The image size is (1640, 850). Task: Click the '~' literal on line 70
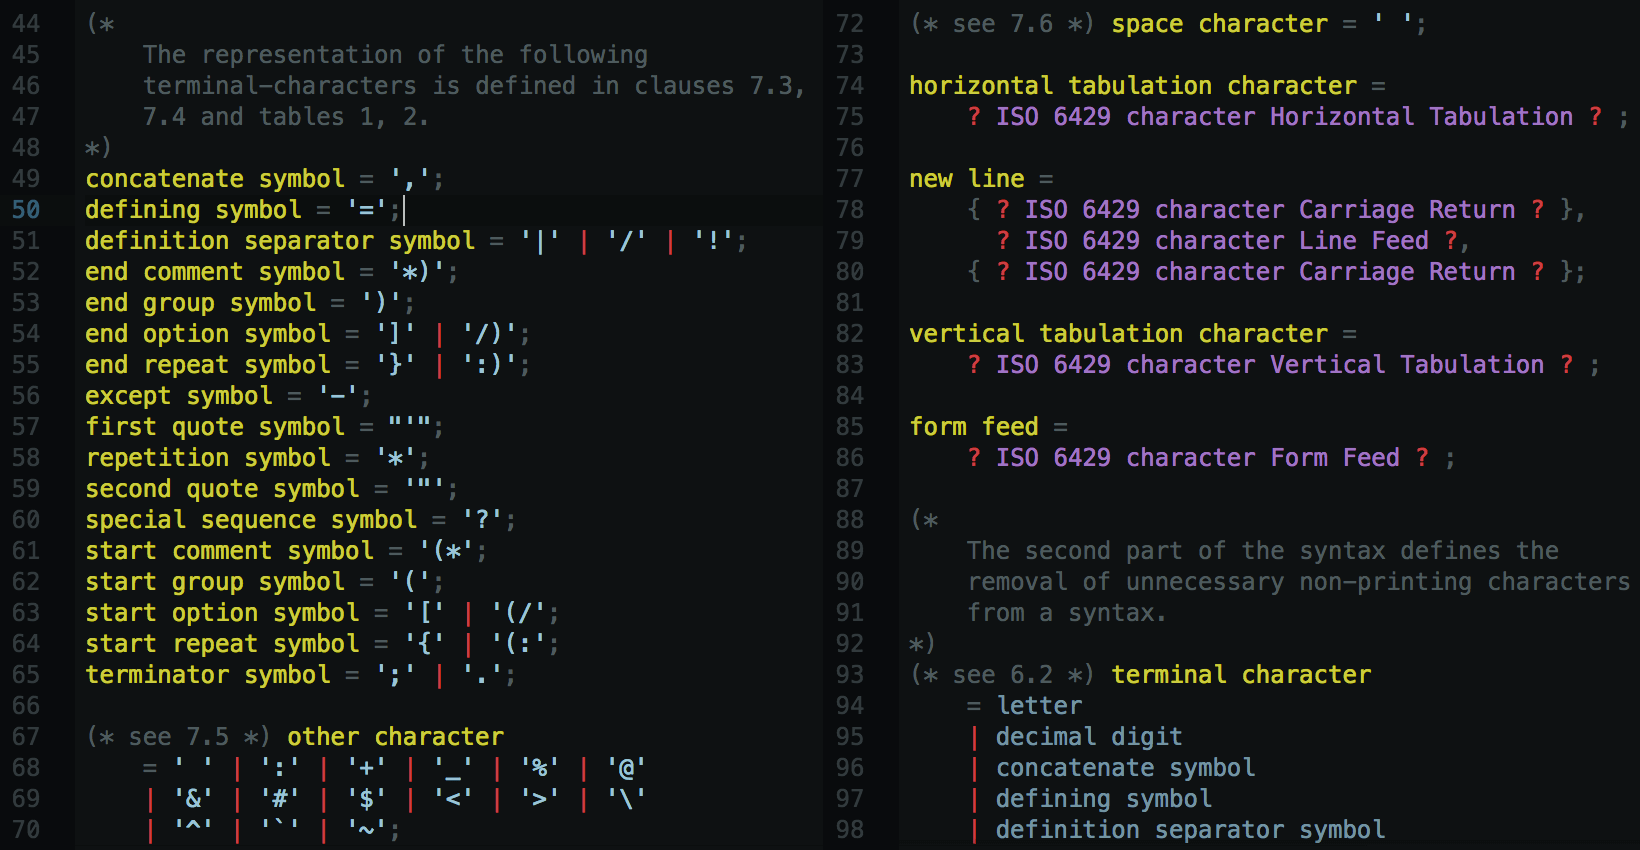coord(367,829)
